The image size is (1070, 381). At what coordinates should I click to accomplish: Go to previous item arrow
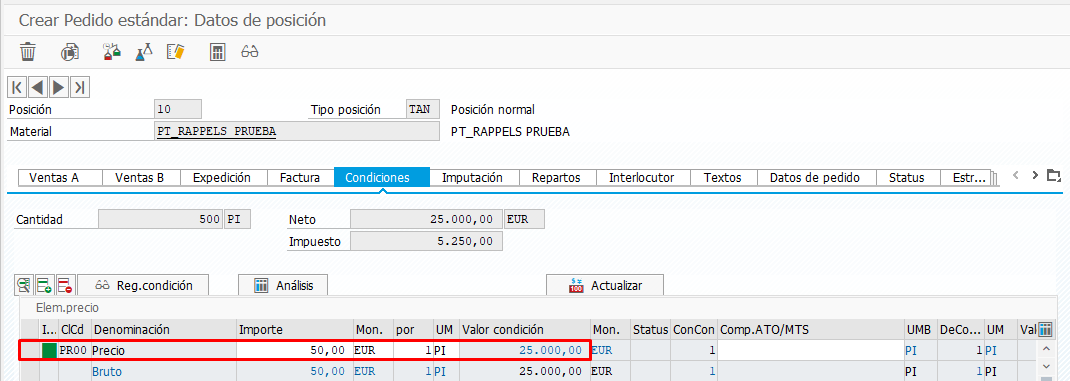click(38, 87)
